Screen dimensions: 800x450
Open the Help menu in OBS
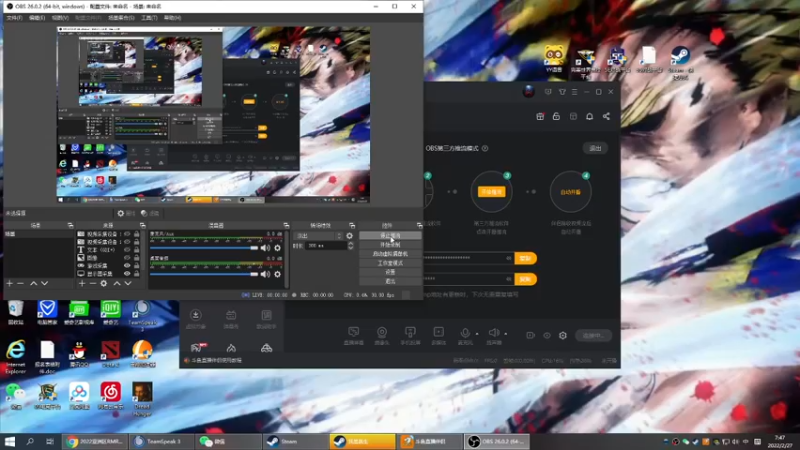(x=172, y=18)
